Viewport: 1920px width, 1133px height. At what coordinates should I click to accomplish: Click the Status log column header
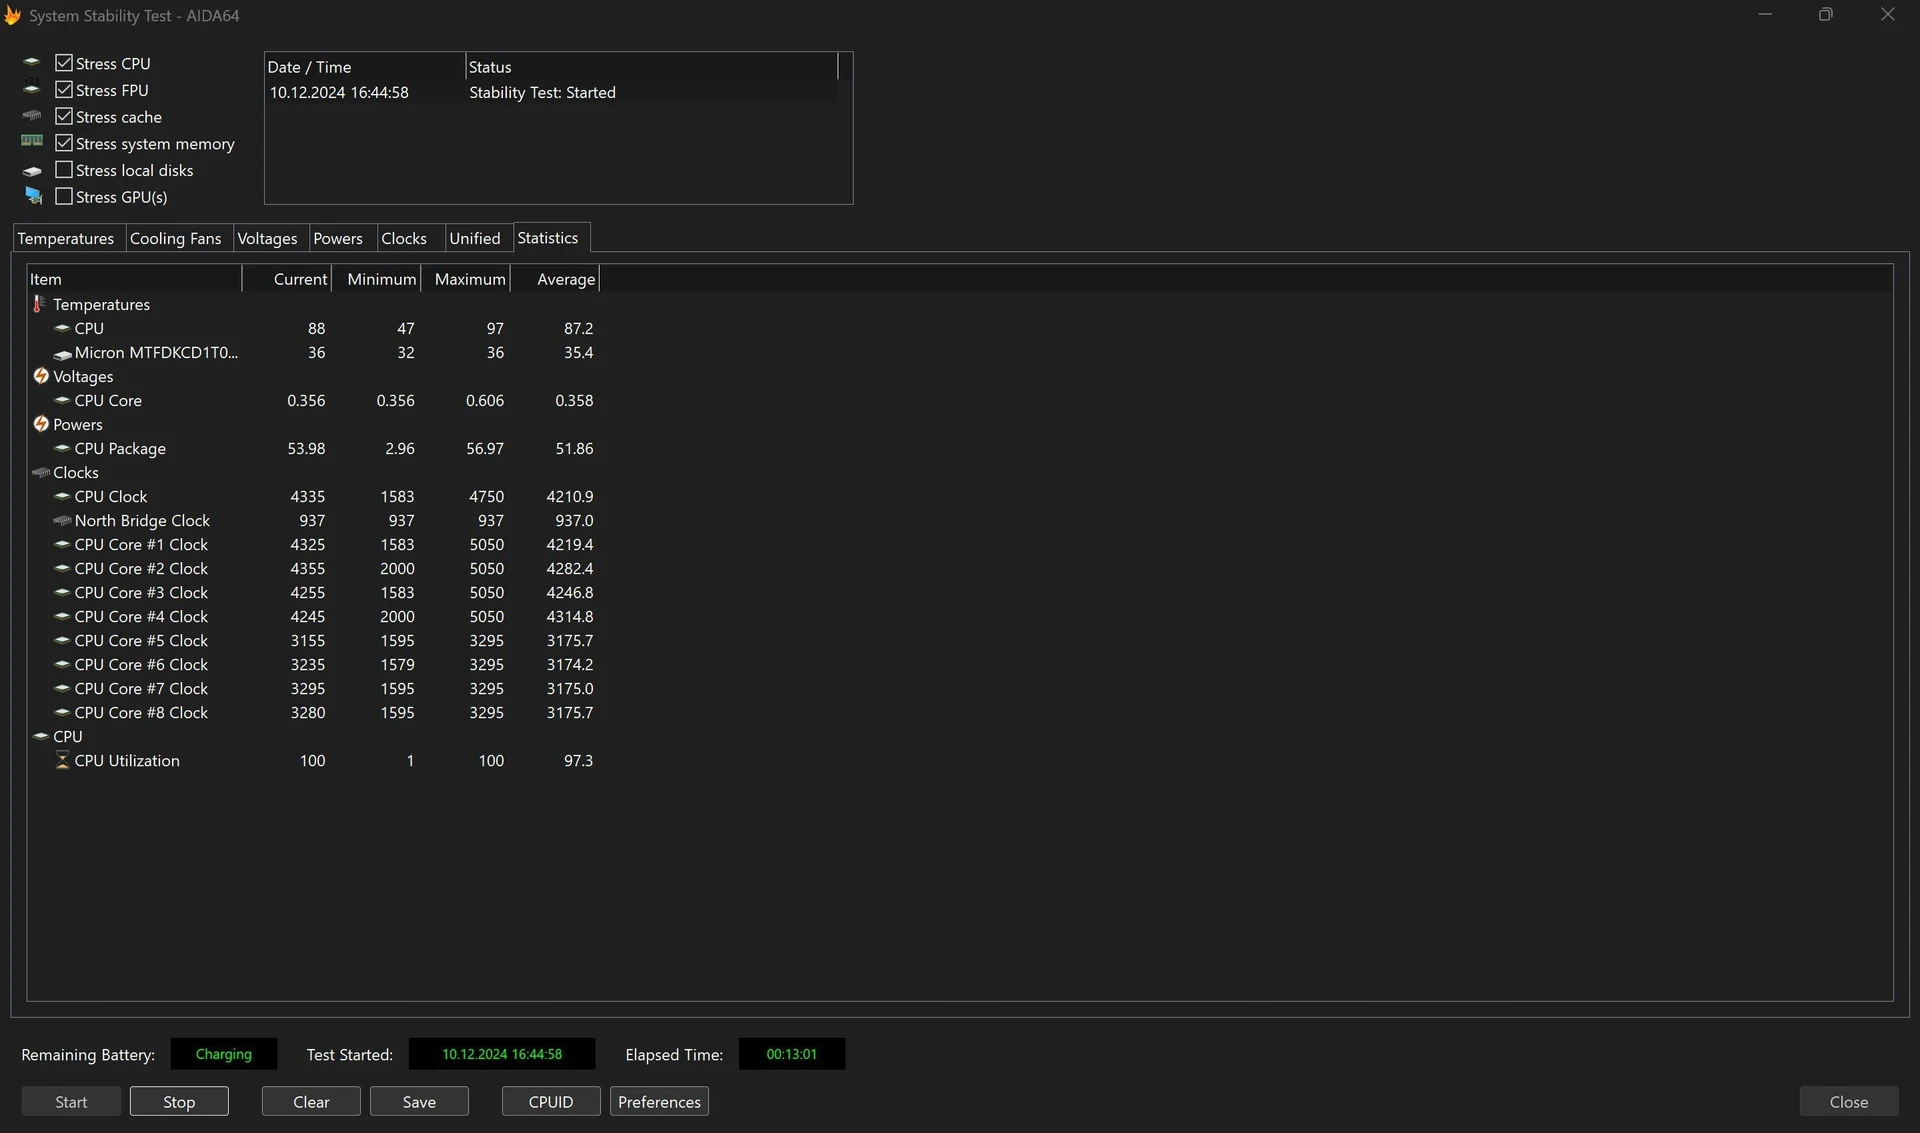pos(651,67)
